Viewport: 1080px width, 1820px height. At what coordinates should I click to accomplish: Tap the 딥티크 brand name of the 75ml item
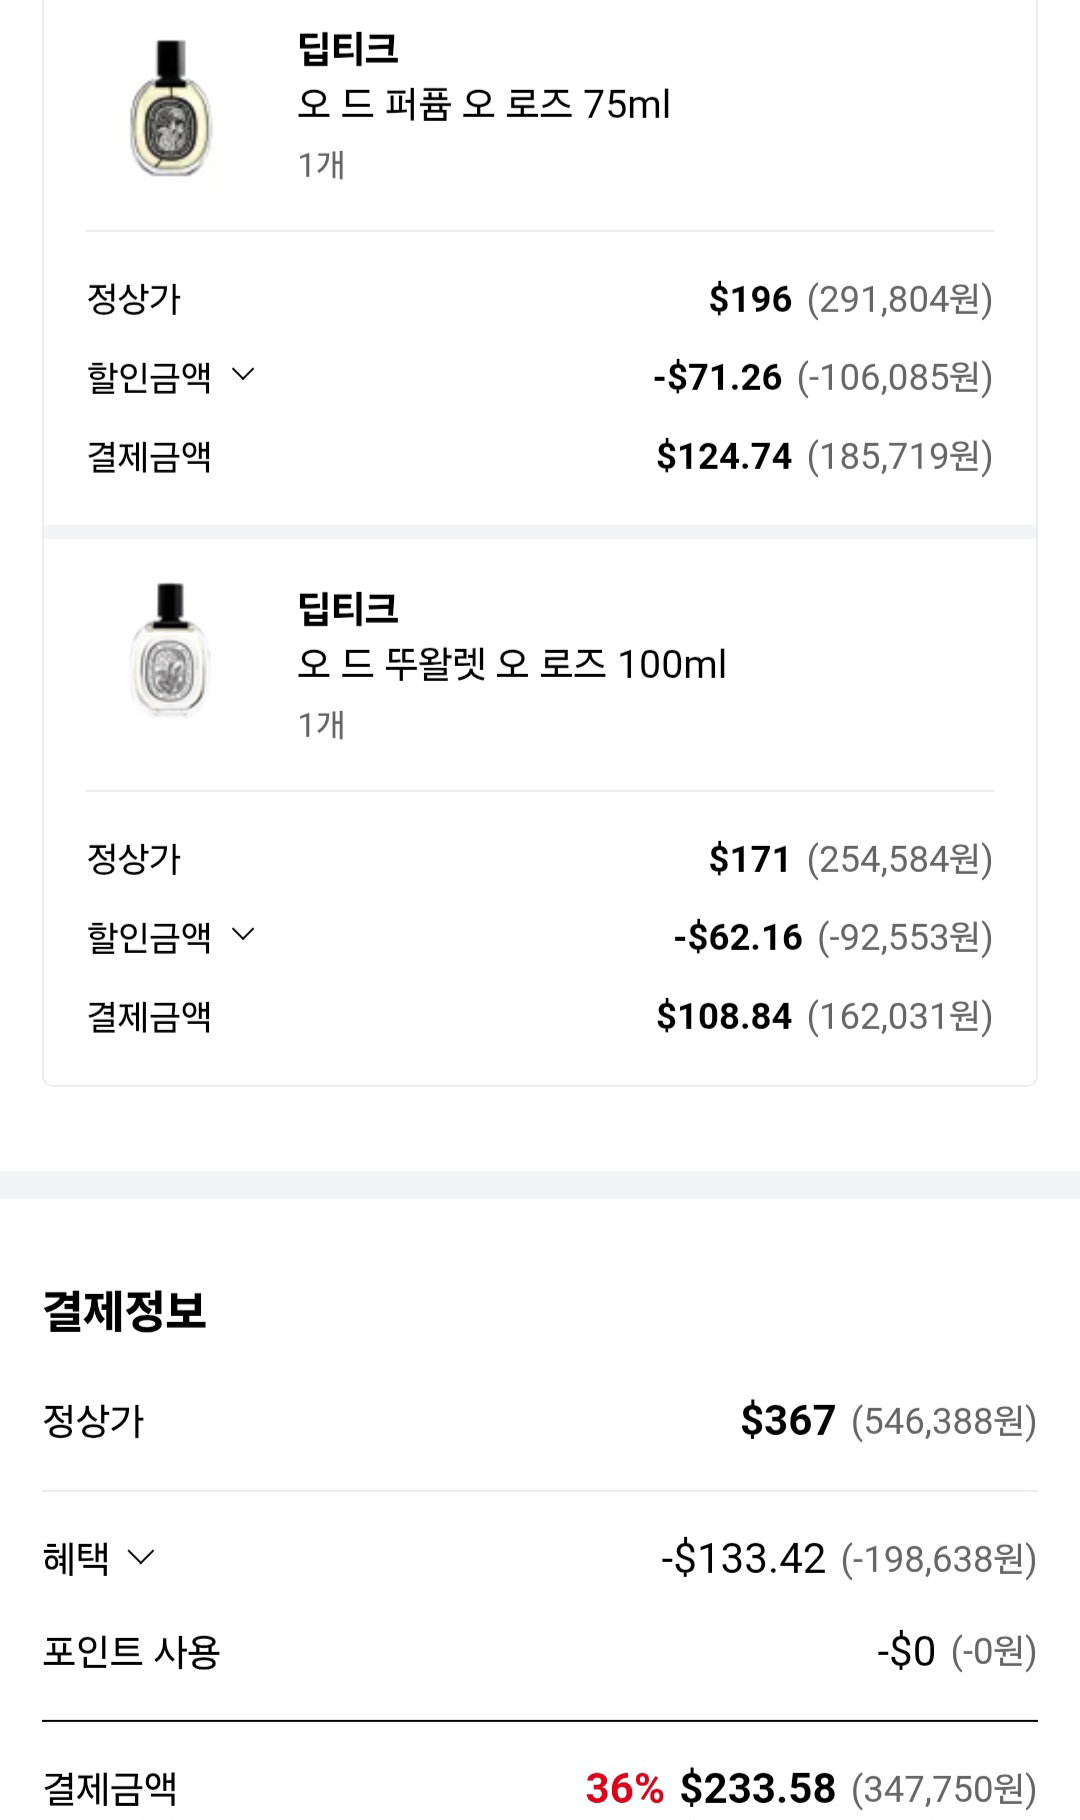point(348,48)
